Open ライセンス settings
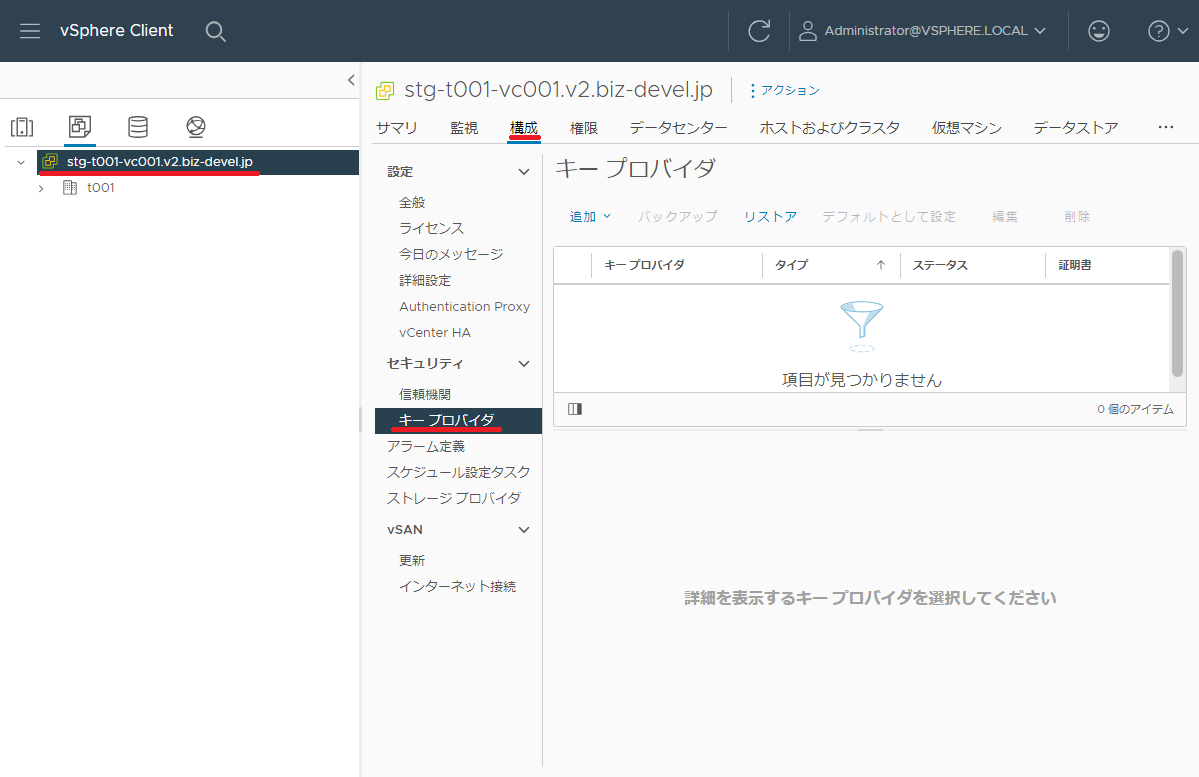Screen dimensions: 1199x777 pos(431,228)
